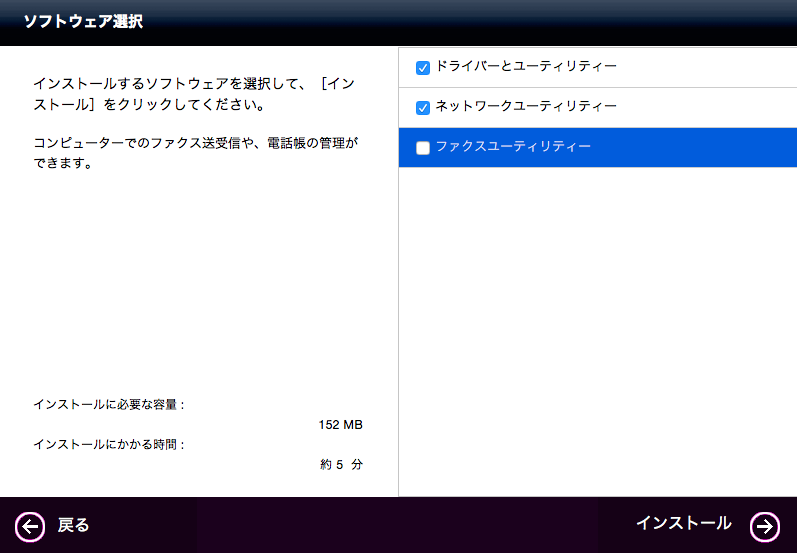Image resolution: width=797 pixels, height=553 pixels.
Task: Enable the ファクスユーティリティー checkbox
Action: point(423,148)
